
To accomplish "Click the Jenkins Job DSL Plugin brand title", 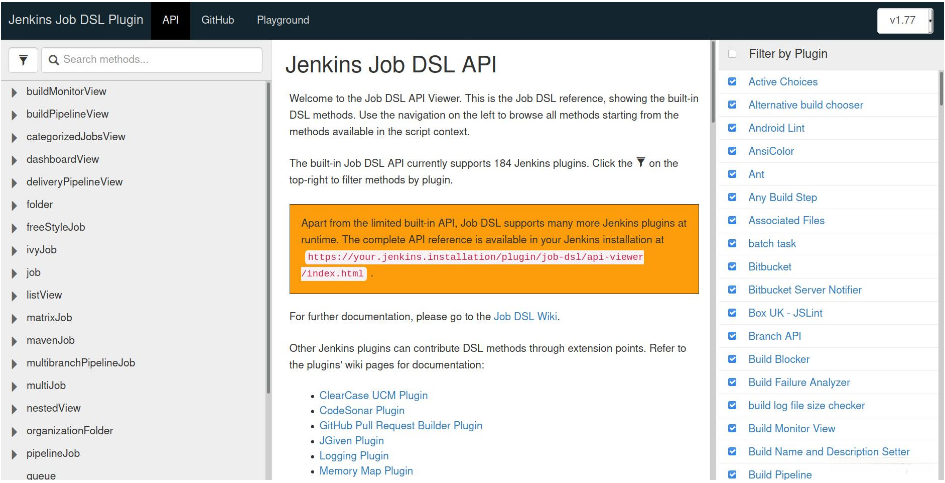I will pyautogui.click(x=75, y=20).
